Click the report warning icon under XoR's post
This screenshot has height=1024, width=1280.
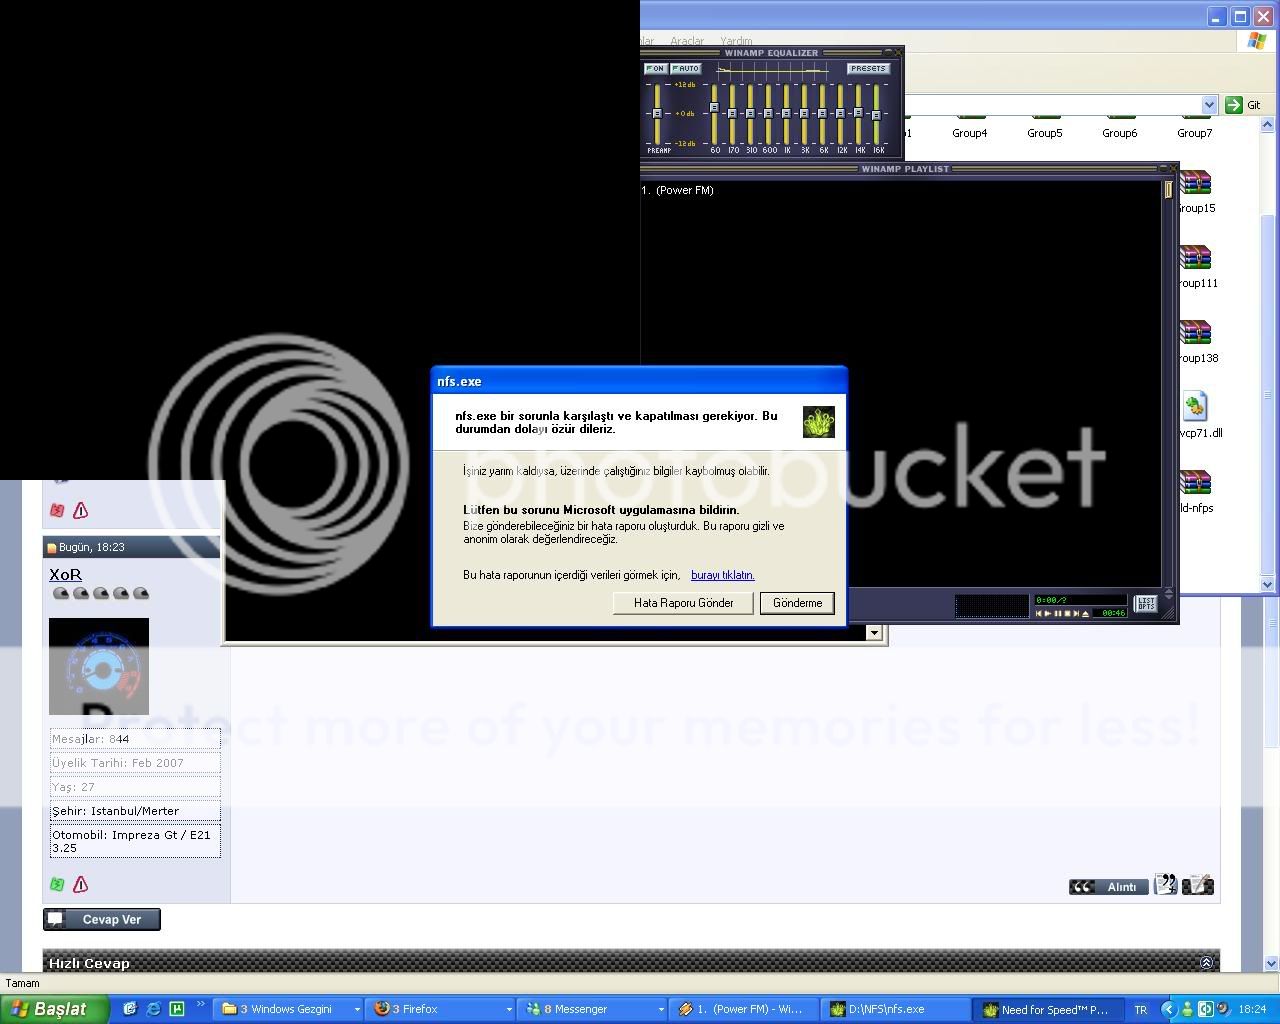point(80,884)
